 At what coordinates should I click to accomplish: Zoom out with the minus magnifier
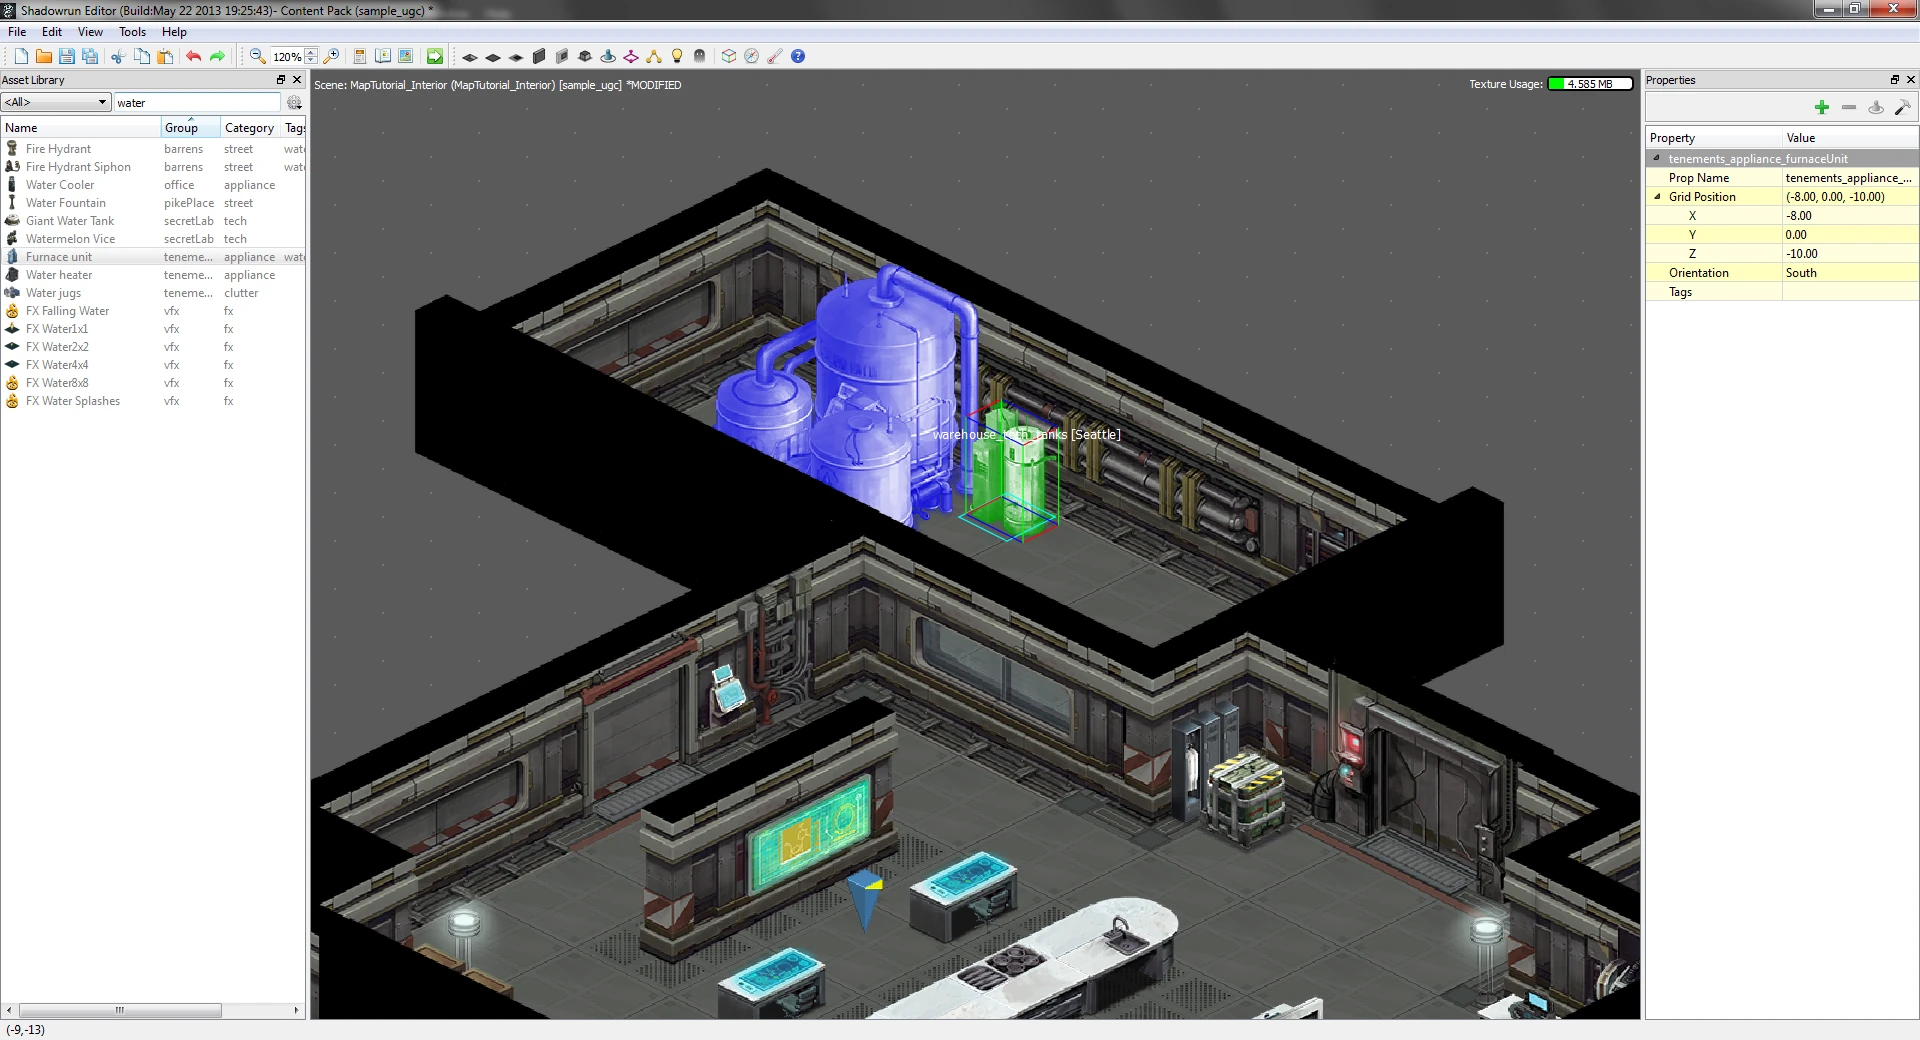coord(257,57)
